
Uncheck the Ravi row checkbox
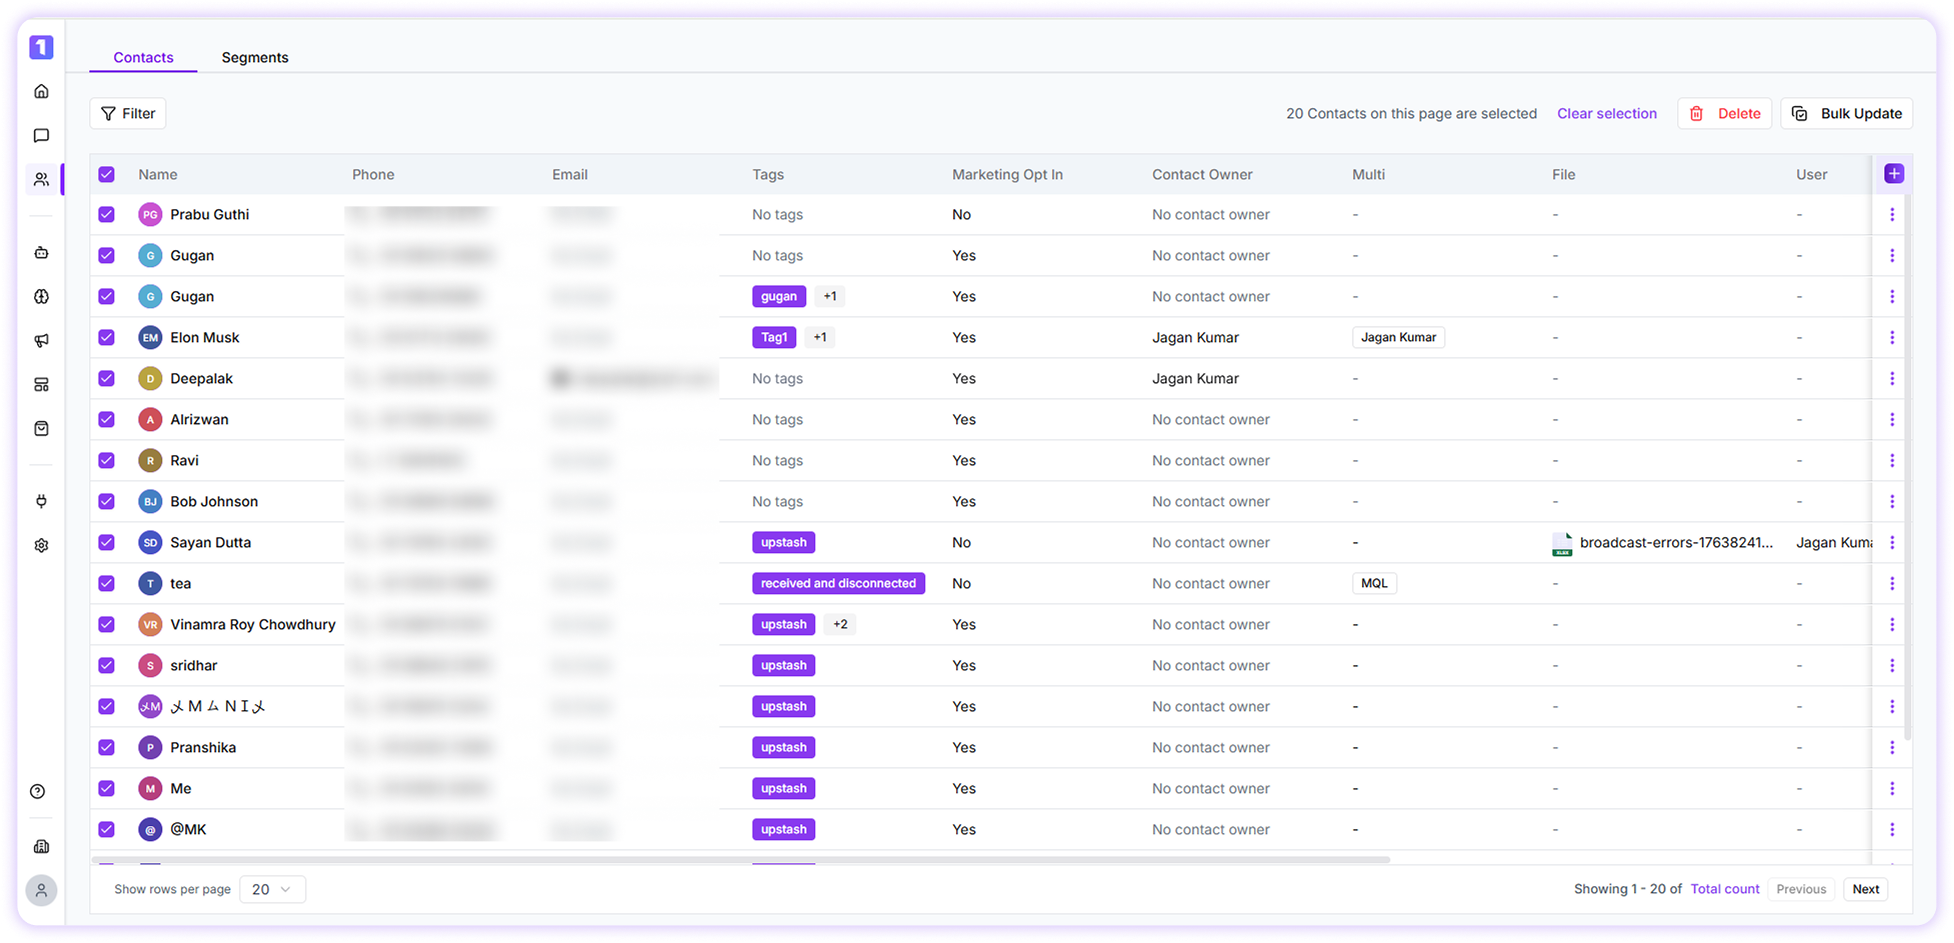[x=106, y=460]
